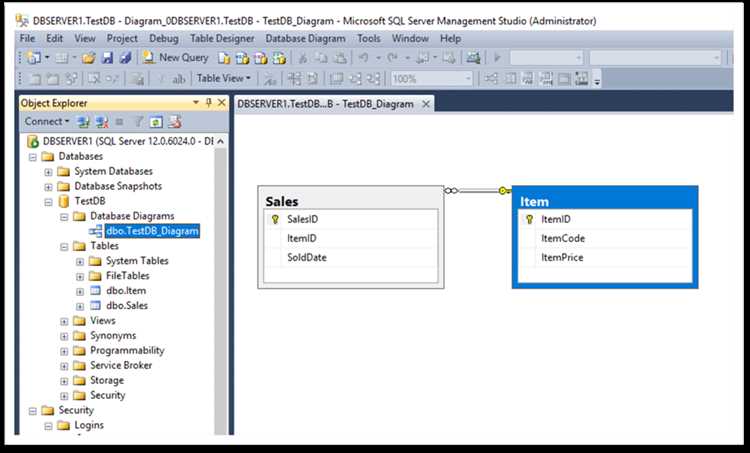The width and height of the screenshot is (750, 453).
Task: Open the Object Explorer window position dropdown
Action: click(196, 102)
